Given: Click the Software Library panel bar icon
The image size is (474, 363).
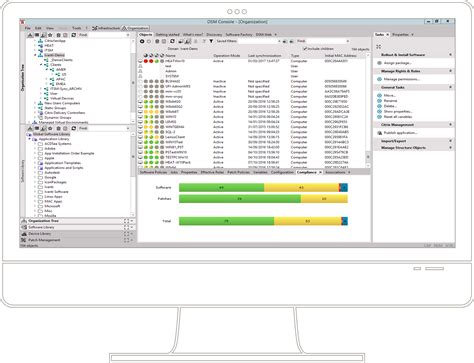Looking at the screenshot, I should [x=24, y=227].
